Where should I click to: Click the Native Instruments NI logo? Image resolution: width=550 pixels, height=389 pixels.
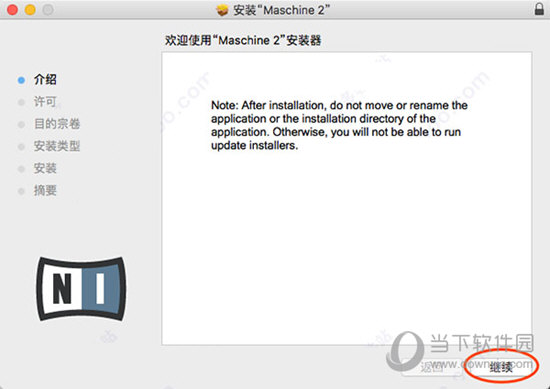[x=81, y=288]
